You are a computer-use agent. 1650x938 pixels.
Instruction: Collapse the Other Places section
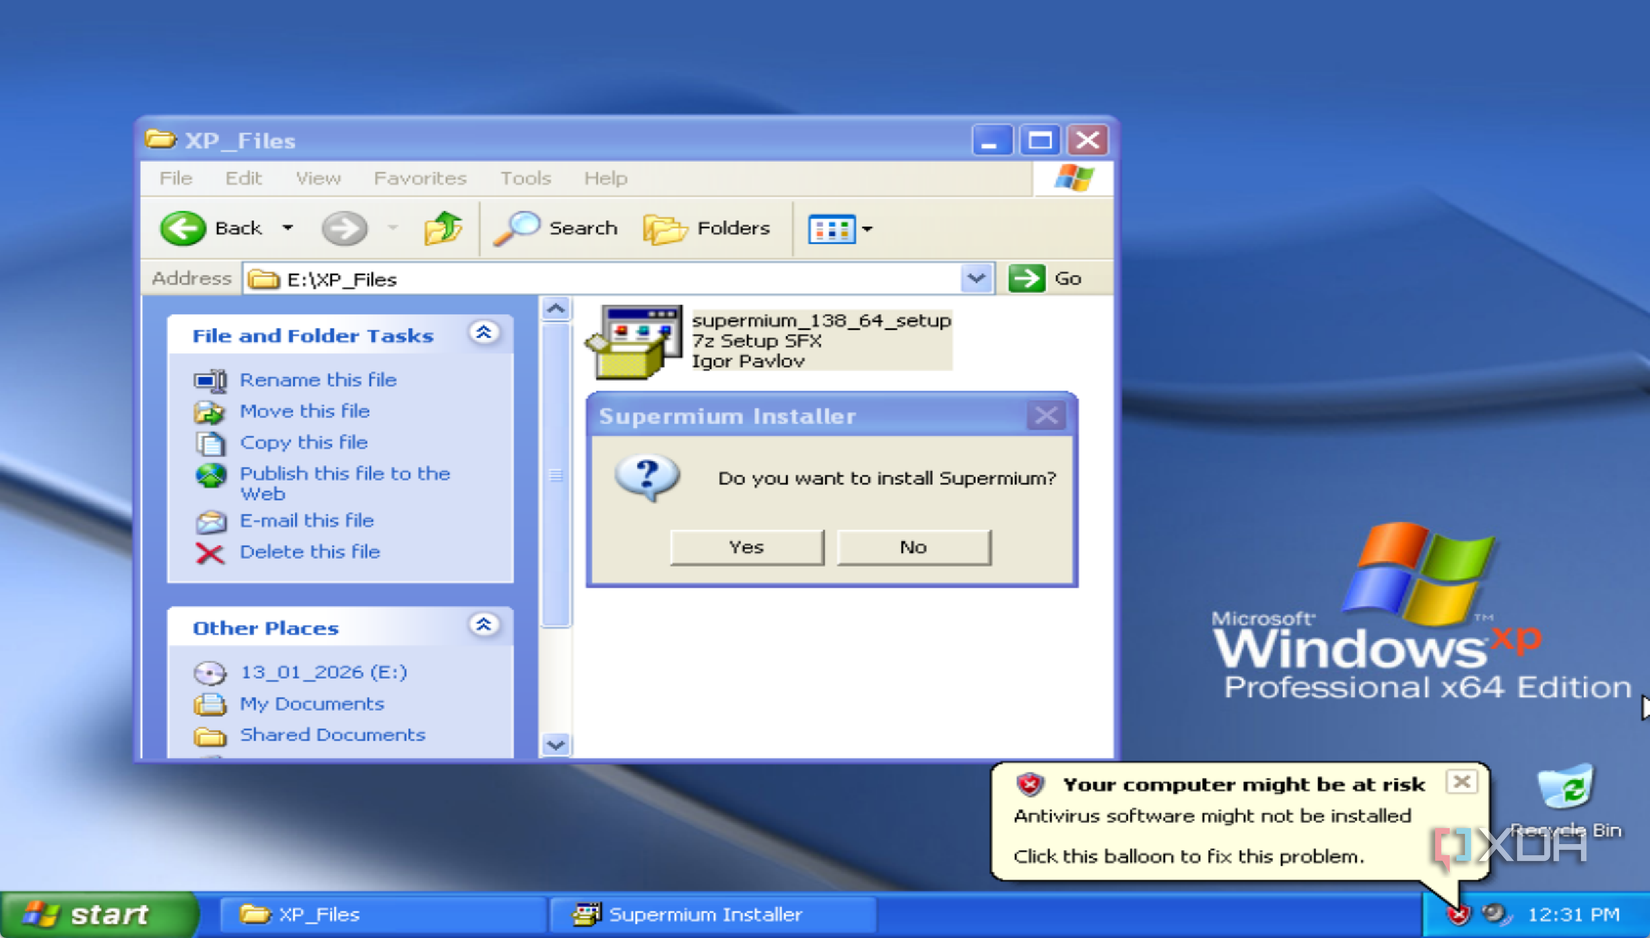[x=484, y=625]
